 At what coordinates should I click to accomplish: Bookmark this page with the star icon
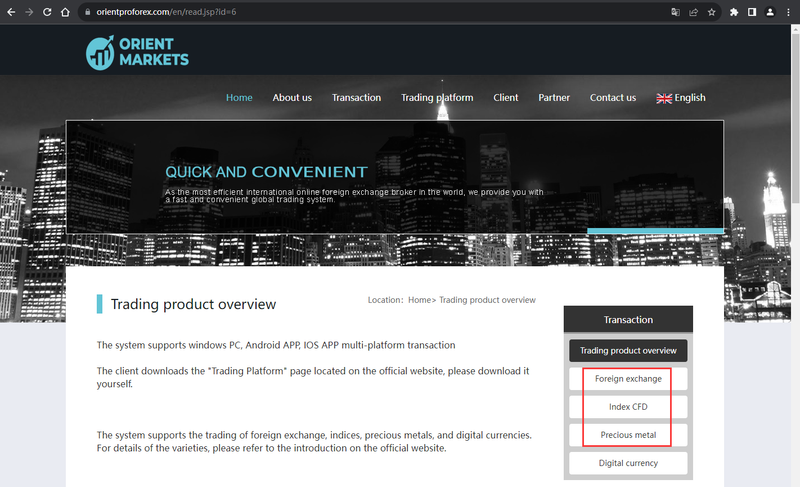(712, 12)
